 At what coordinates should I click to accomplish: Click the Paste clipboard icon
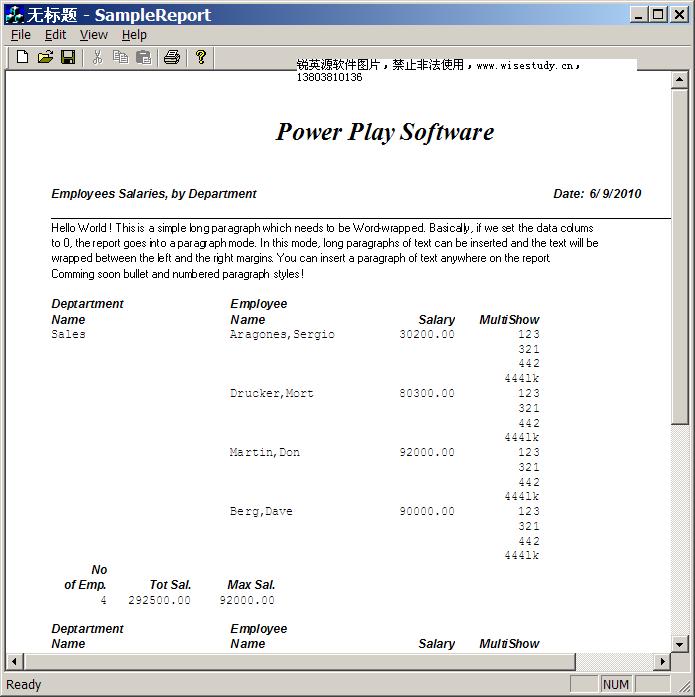click(x=144, y=57)
